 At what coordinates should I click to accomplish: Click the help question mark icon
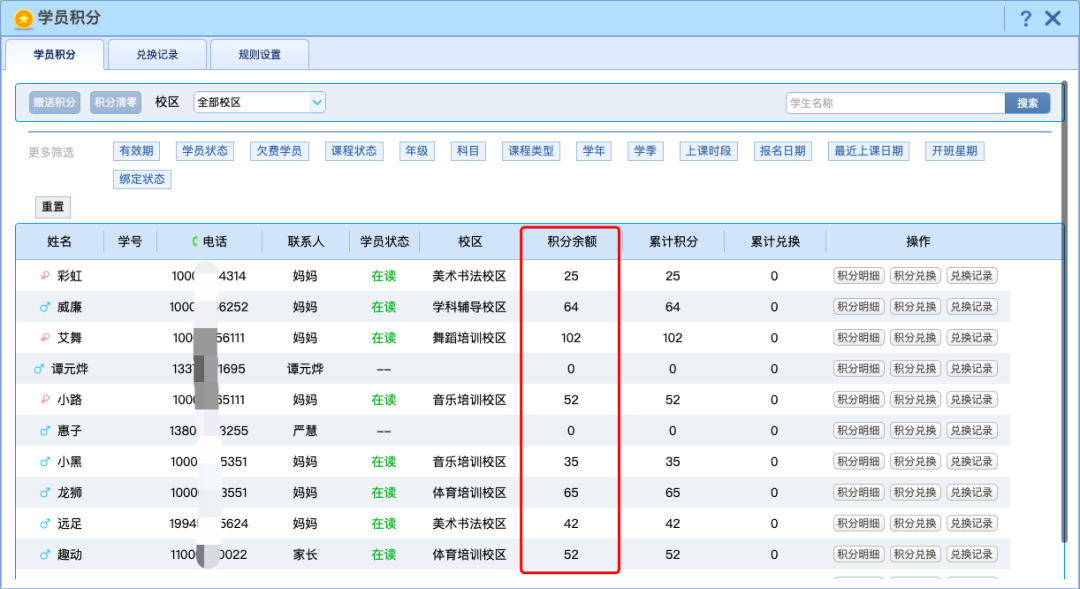[x=1026, y=19]
